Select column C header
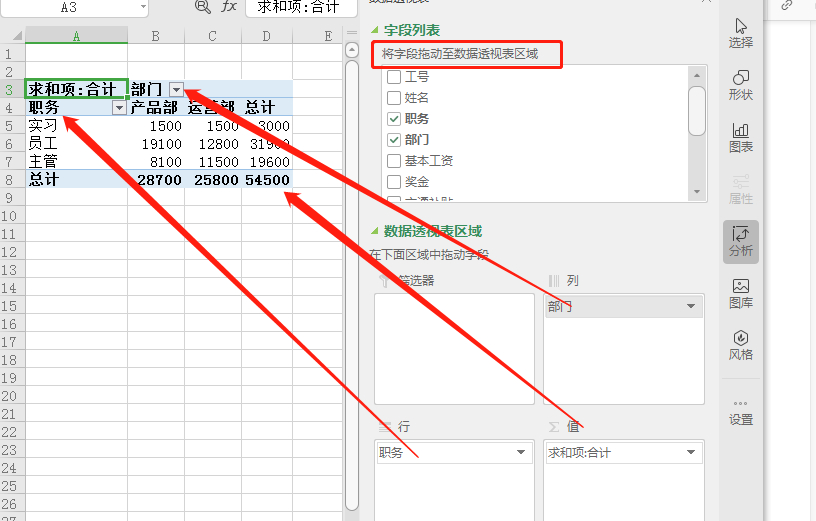816x521 pixels. pyautogui.click(x=212, y=36)
